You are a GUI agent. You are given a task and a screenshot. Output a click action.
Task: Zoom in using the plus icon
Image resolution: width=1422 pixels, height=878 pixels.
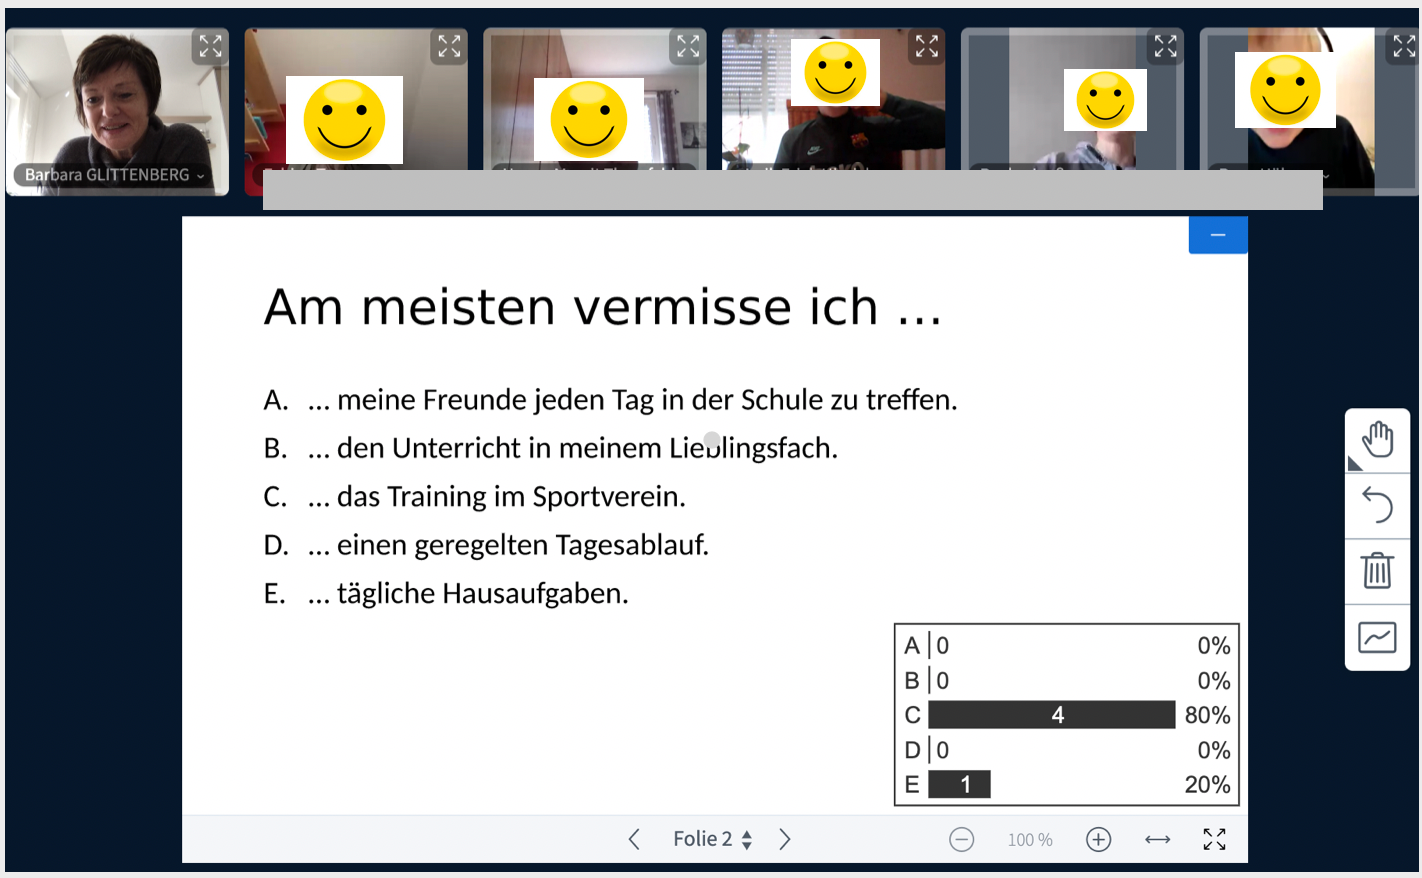[1098, 839]
